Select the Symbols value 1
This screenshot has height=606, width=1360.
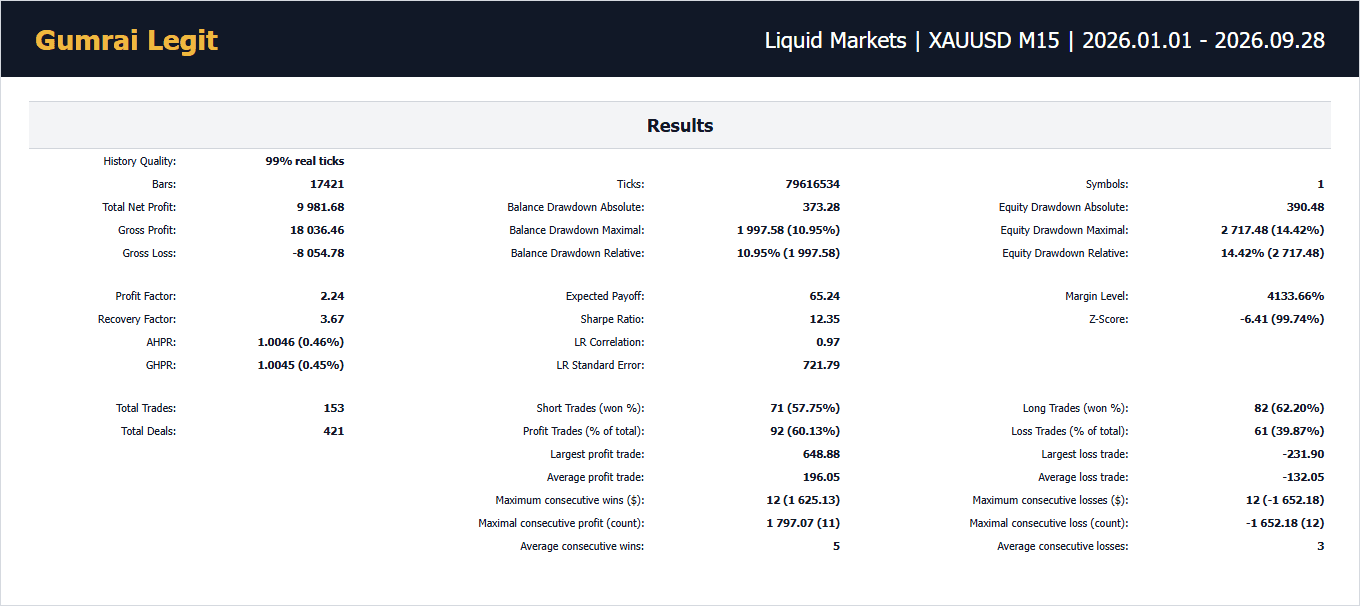tap(1321, 184)
